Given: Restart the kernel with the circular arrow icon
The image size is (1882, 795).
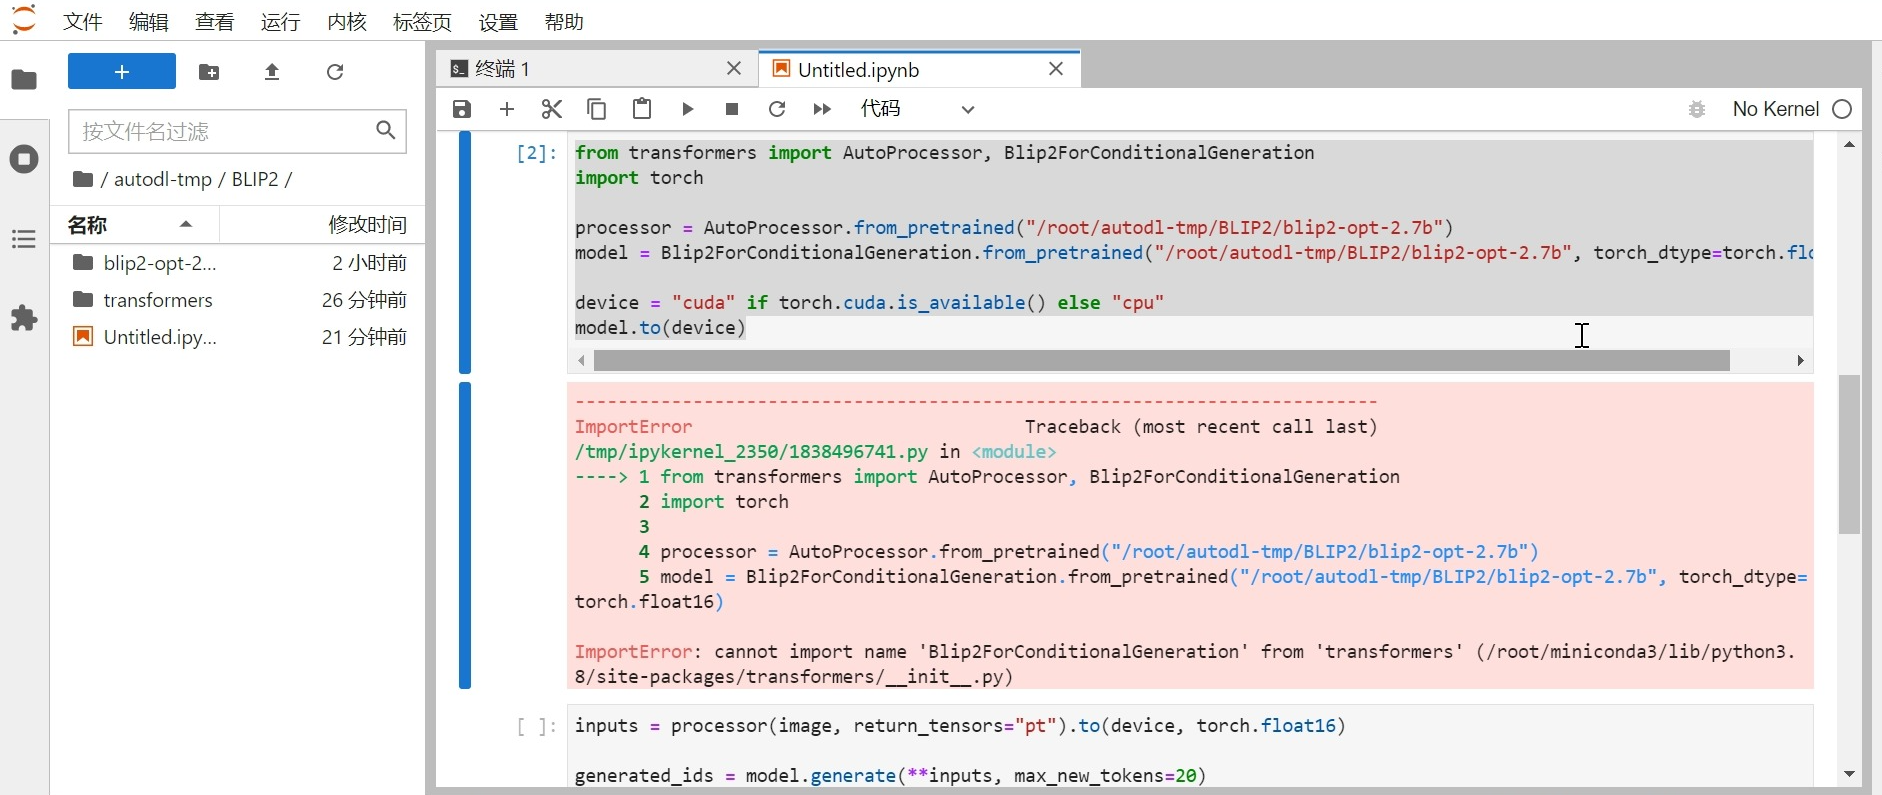Looking at the screenshot, I should point(777,109).
